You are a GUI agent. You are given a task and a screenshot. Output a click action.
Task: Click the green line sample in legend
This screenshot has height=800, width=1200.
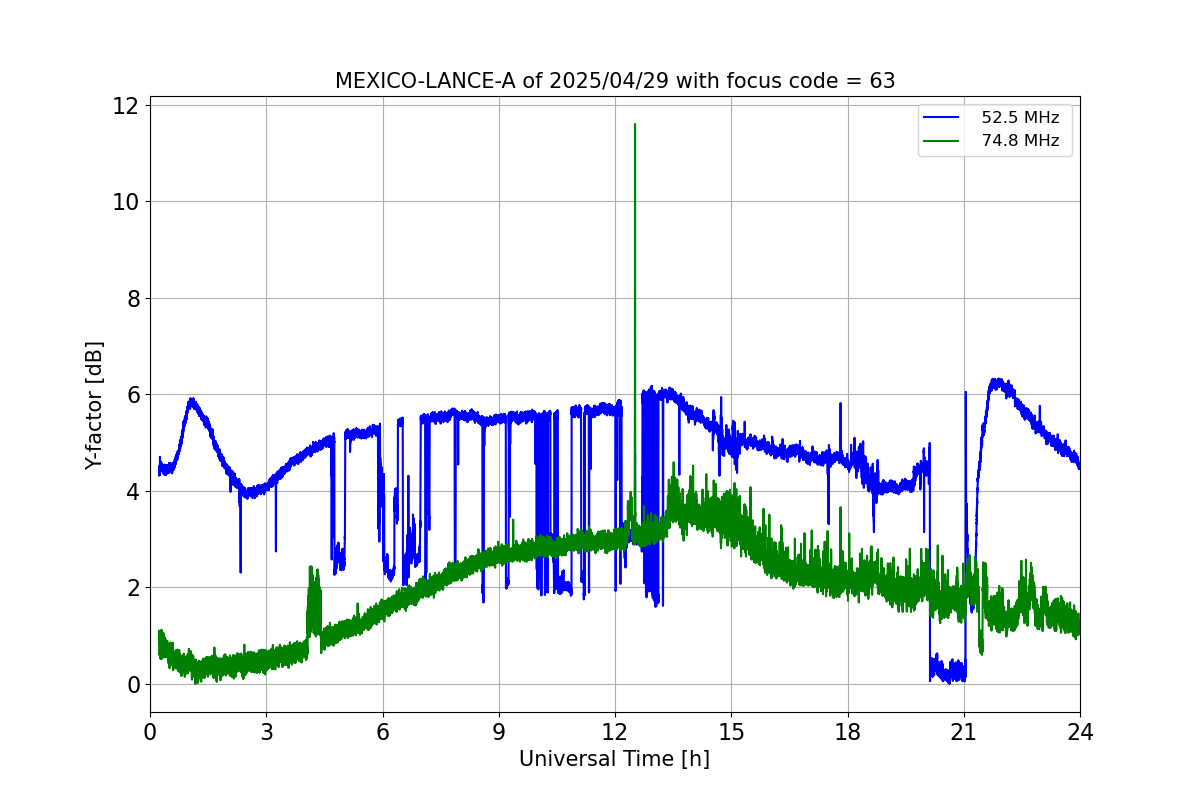point(942,141)
